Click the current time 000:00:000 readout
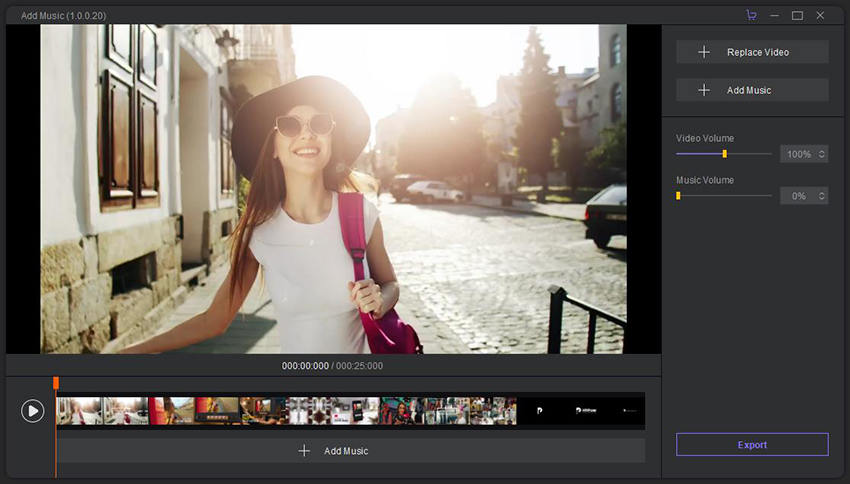Image resolution: width=850 pixels, height=484 pixels. 305,366
